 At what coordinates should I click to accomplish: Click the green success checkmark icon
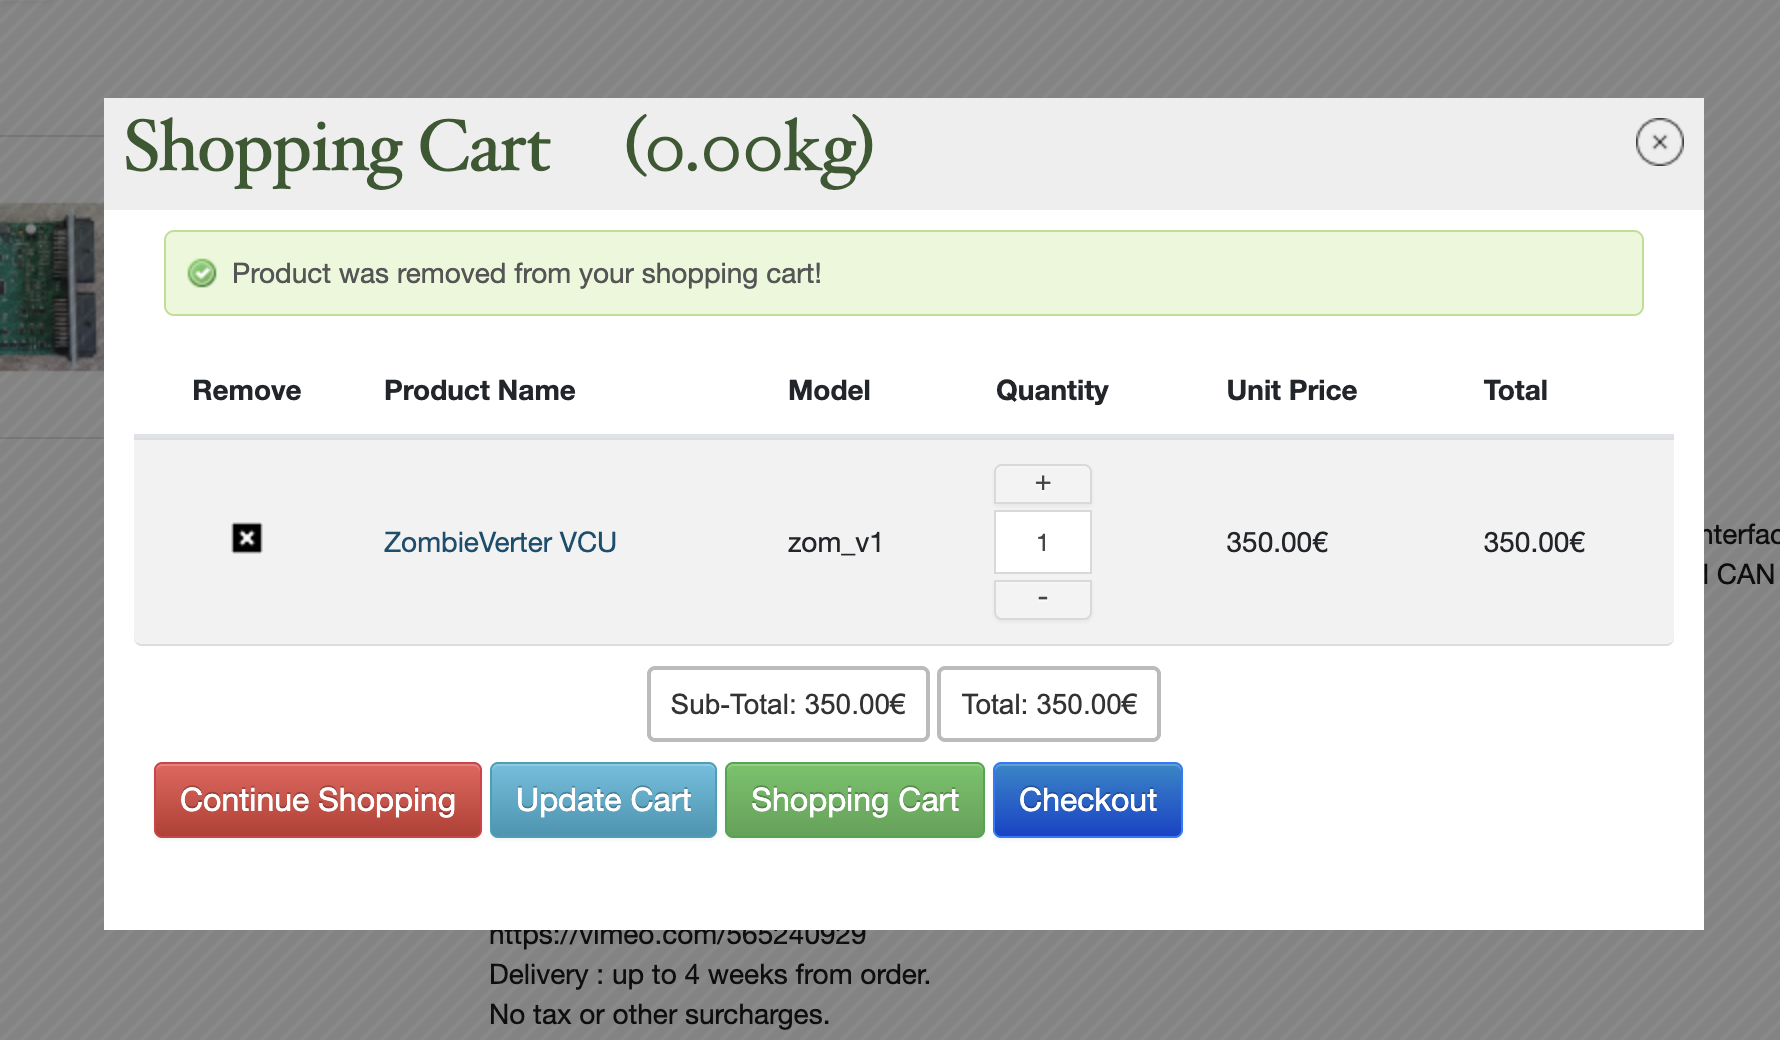(203, 273)
